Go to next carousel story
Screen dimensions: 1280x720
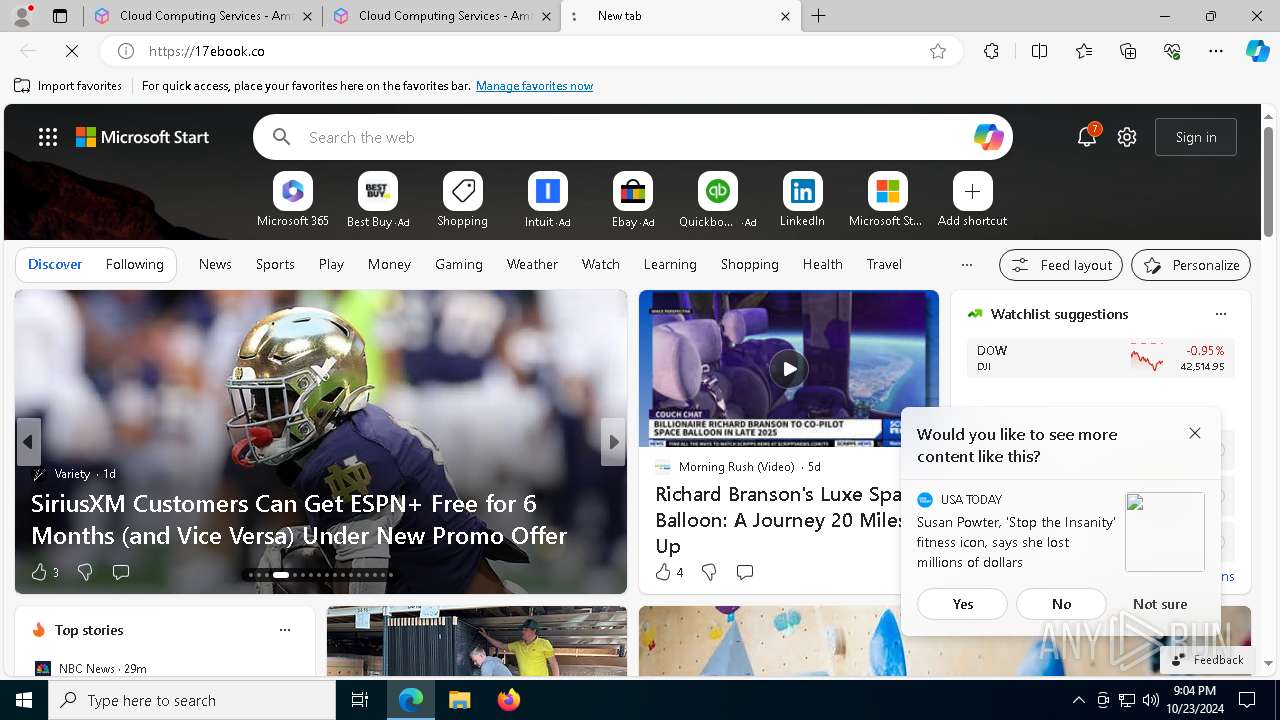(x=613, y=441)
